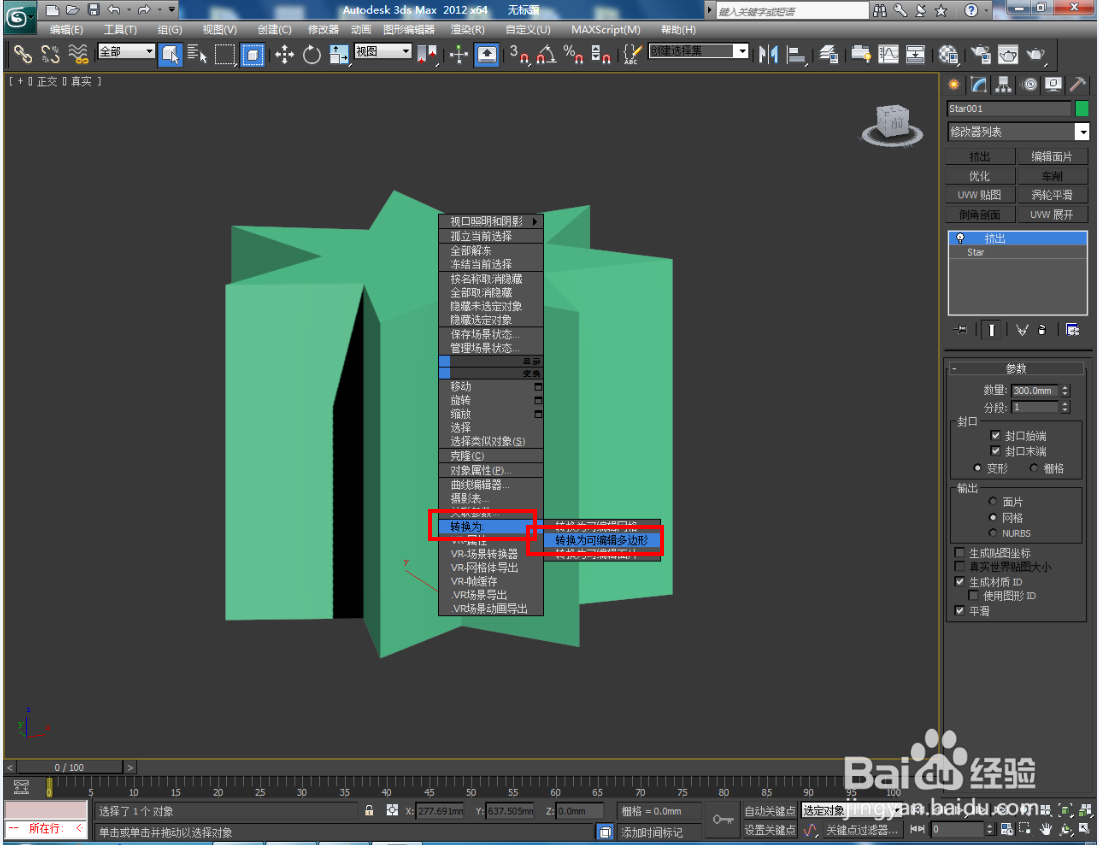The height and width of the screenshot is (845, 1099).
Task: Click the Pin Stack icon
Action: (x=960, y=329)
